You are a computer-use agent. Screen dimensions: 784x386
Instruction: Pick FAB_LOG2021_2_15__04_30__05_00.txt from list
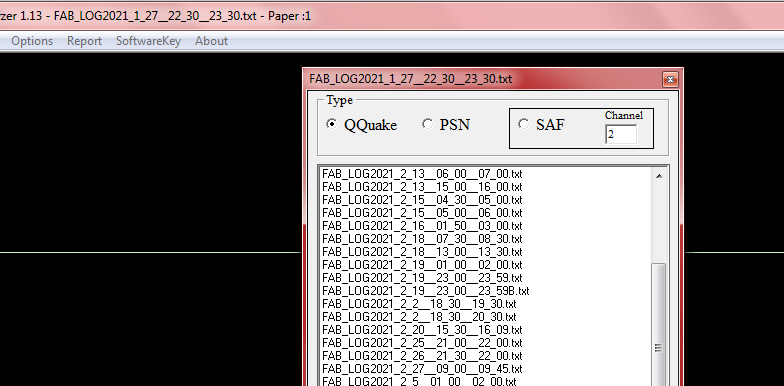tap(422, 200)
